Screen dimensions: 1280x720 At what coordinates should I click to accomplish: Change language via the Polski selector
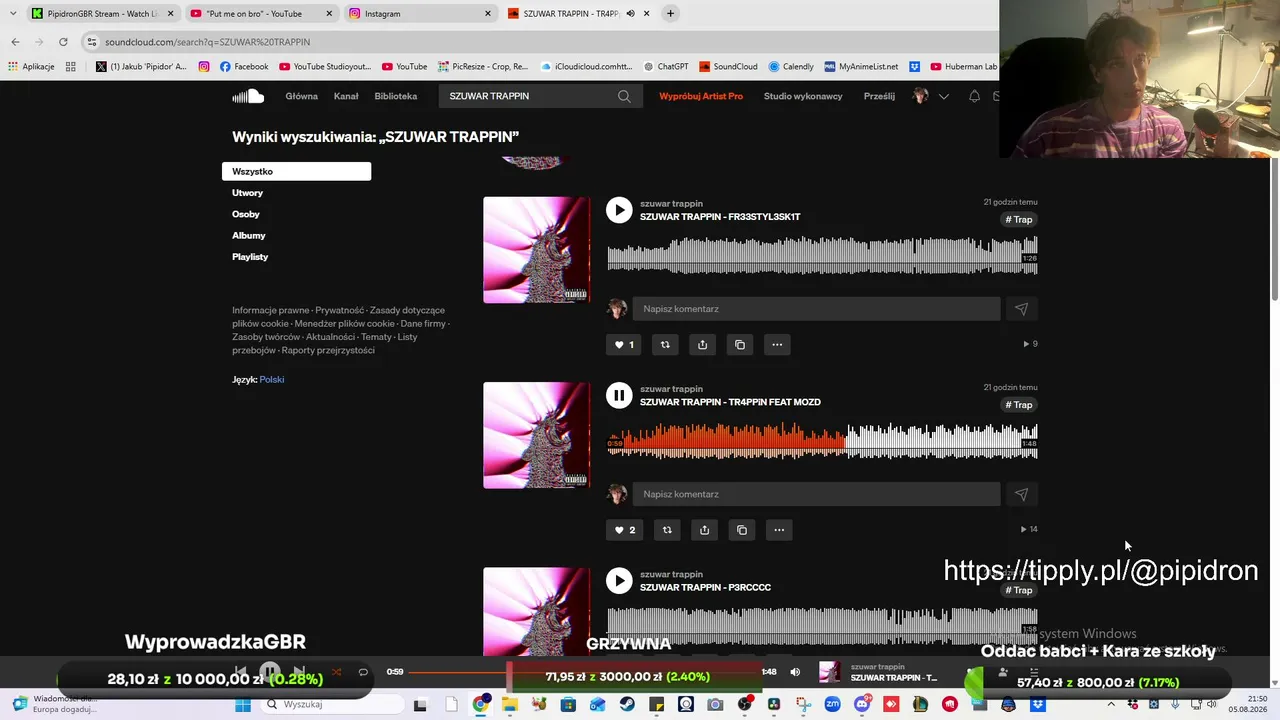tap(272, 380)
